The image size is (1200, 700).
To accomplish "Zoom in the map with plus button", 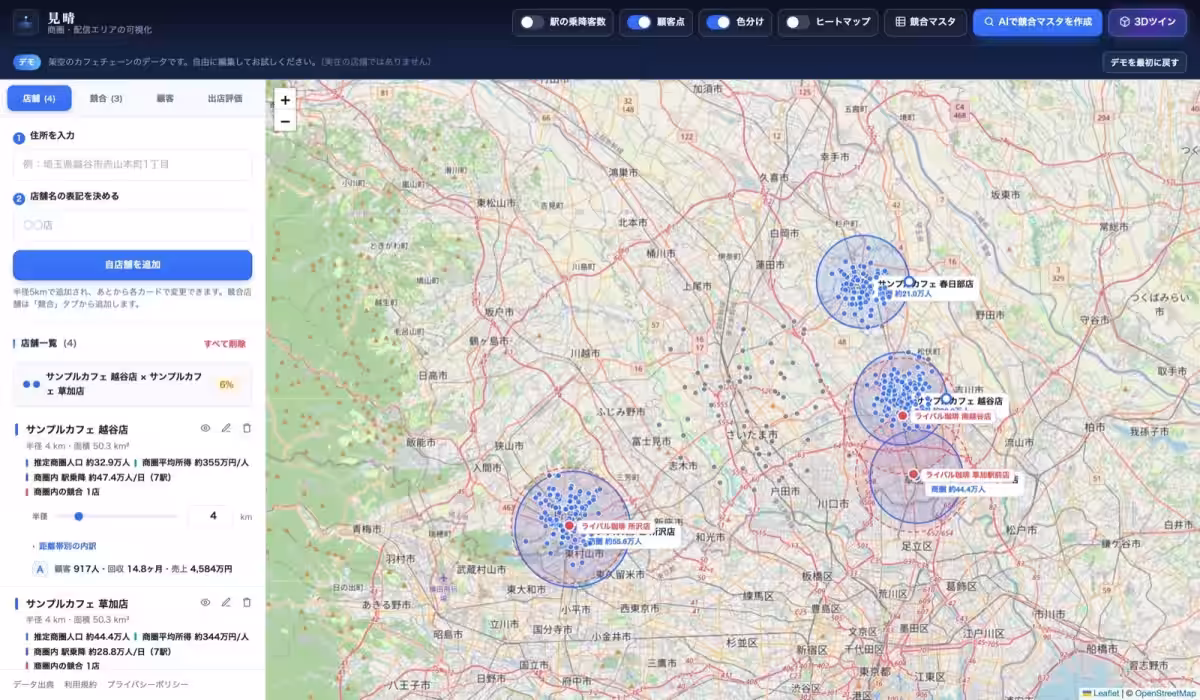I will click(285, 100).
